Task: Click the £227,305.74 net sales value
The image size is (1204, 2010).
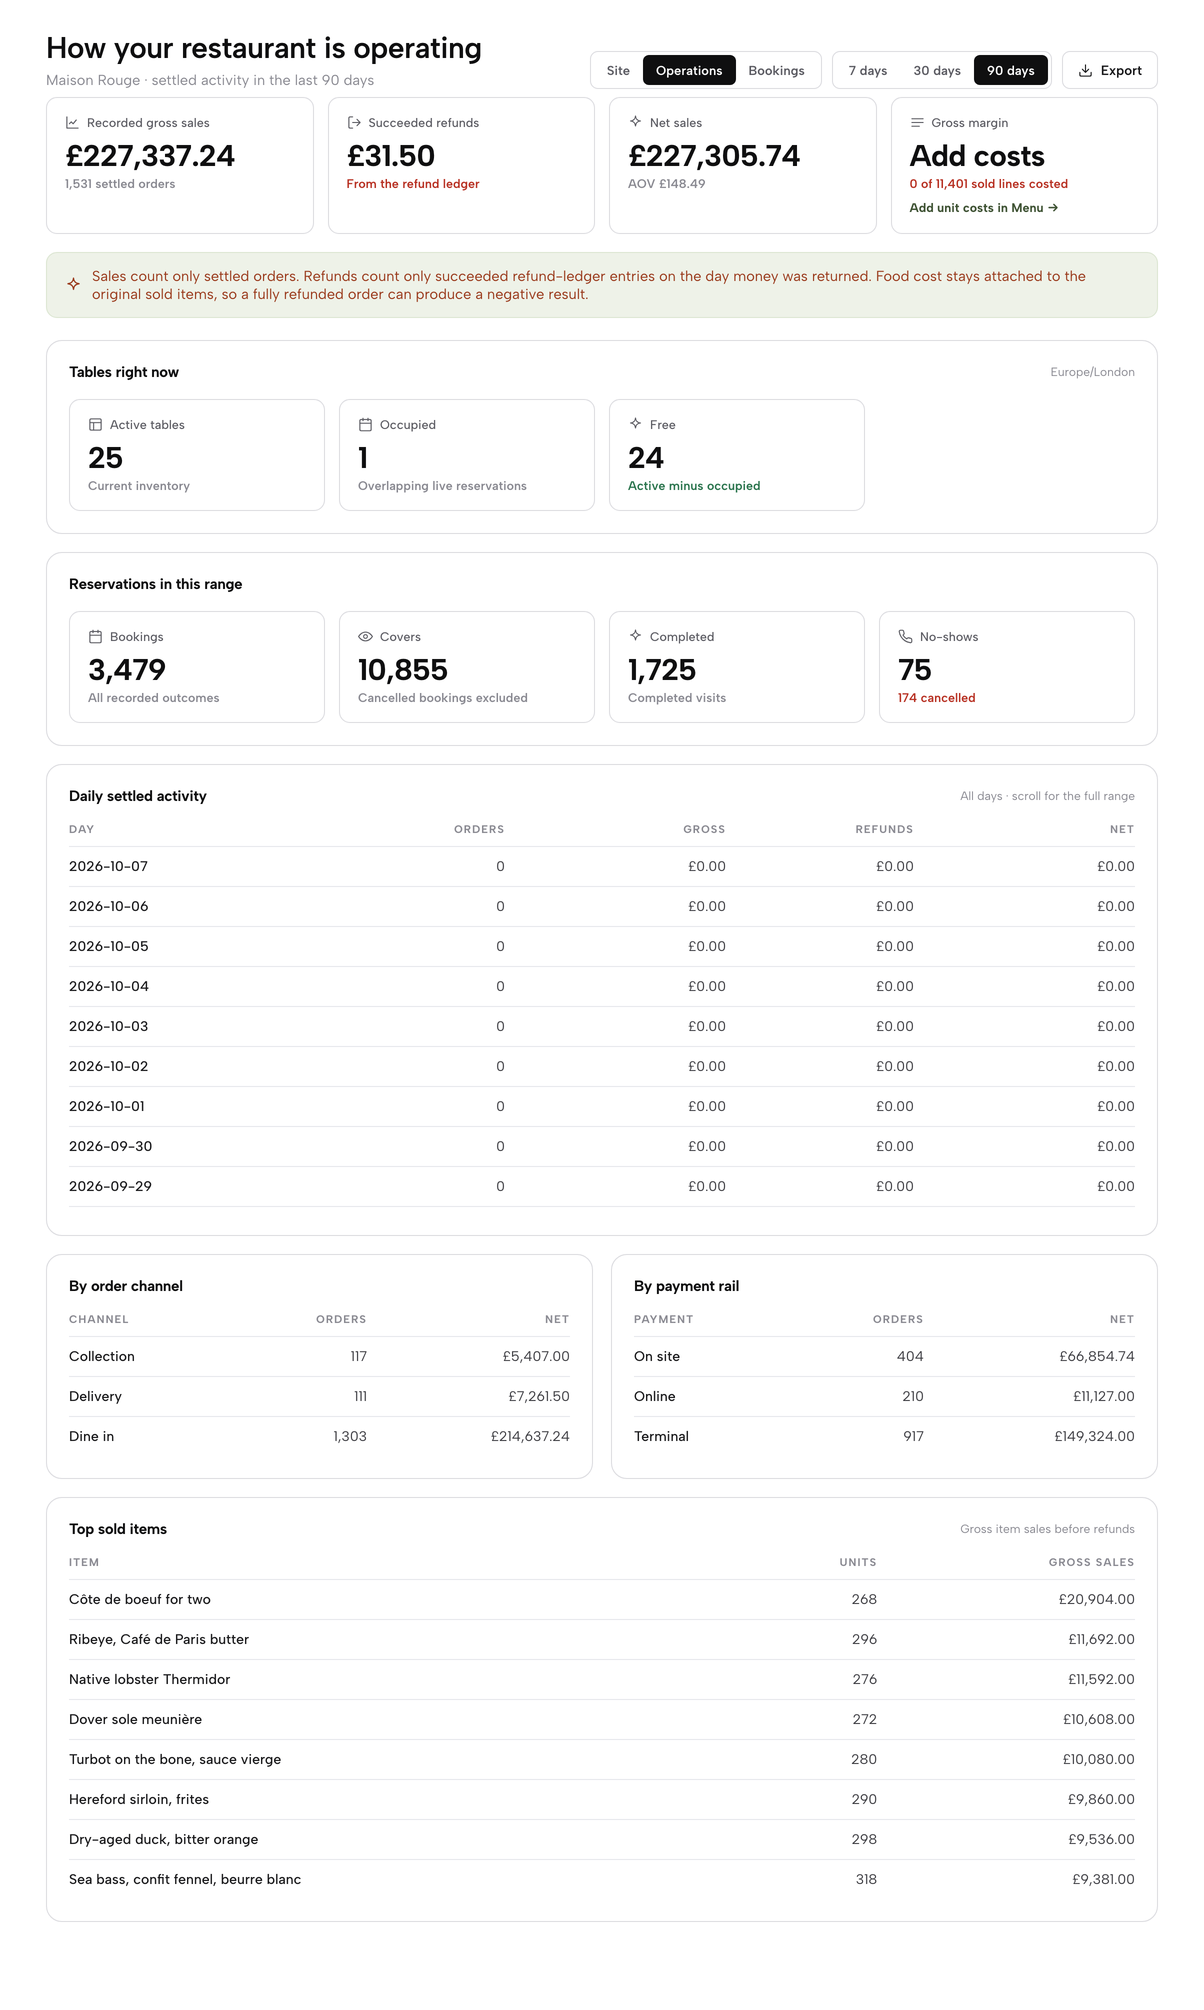Action: click(x=714, y=156)
